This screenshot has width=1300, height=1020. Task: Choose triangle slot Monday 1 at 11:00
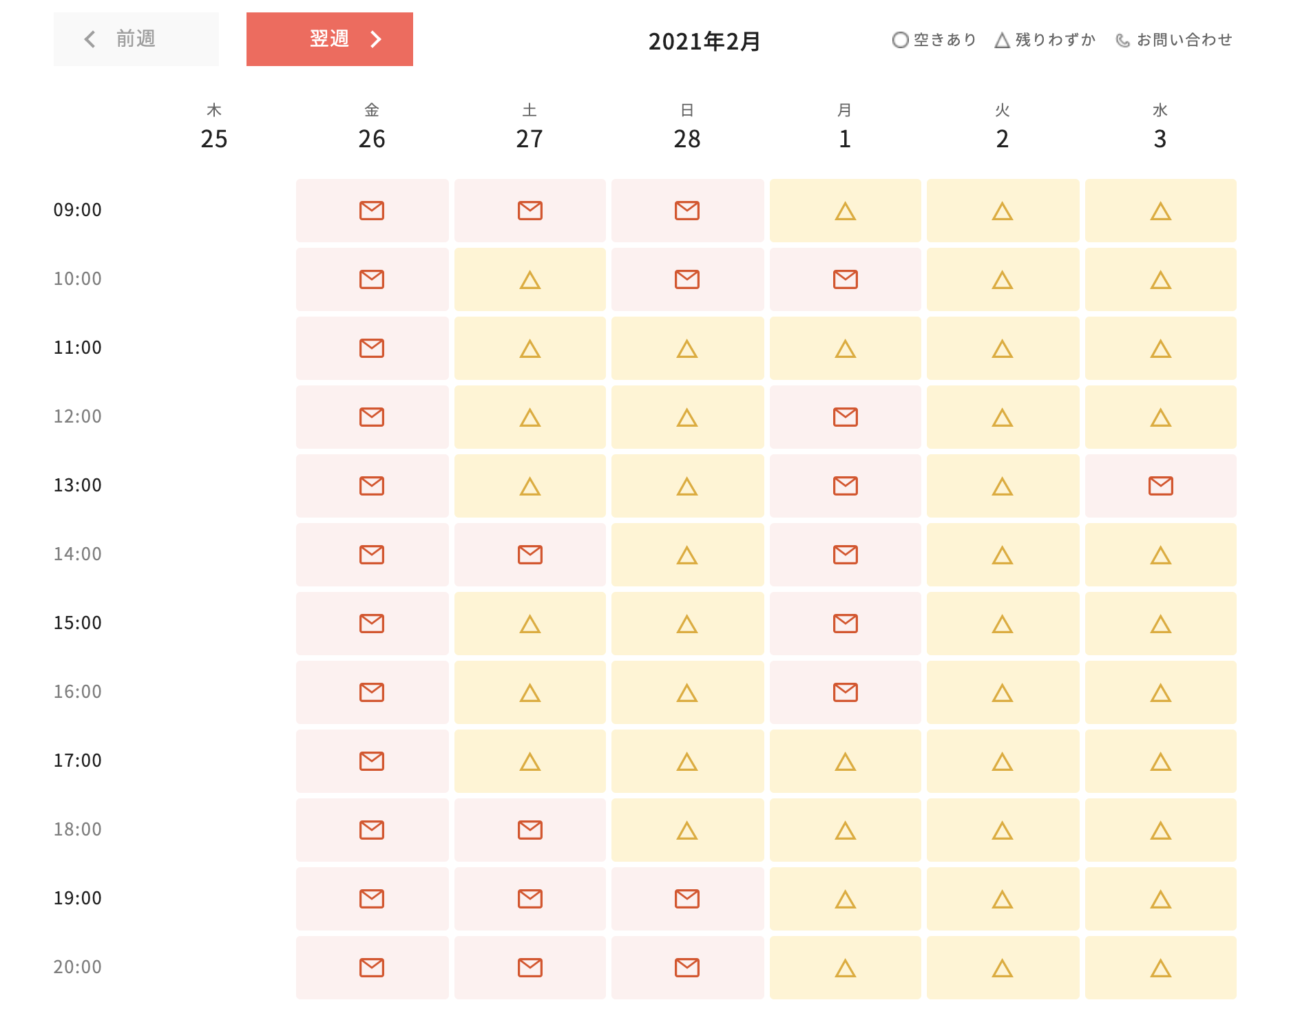coord(845,349)
